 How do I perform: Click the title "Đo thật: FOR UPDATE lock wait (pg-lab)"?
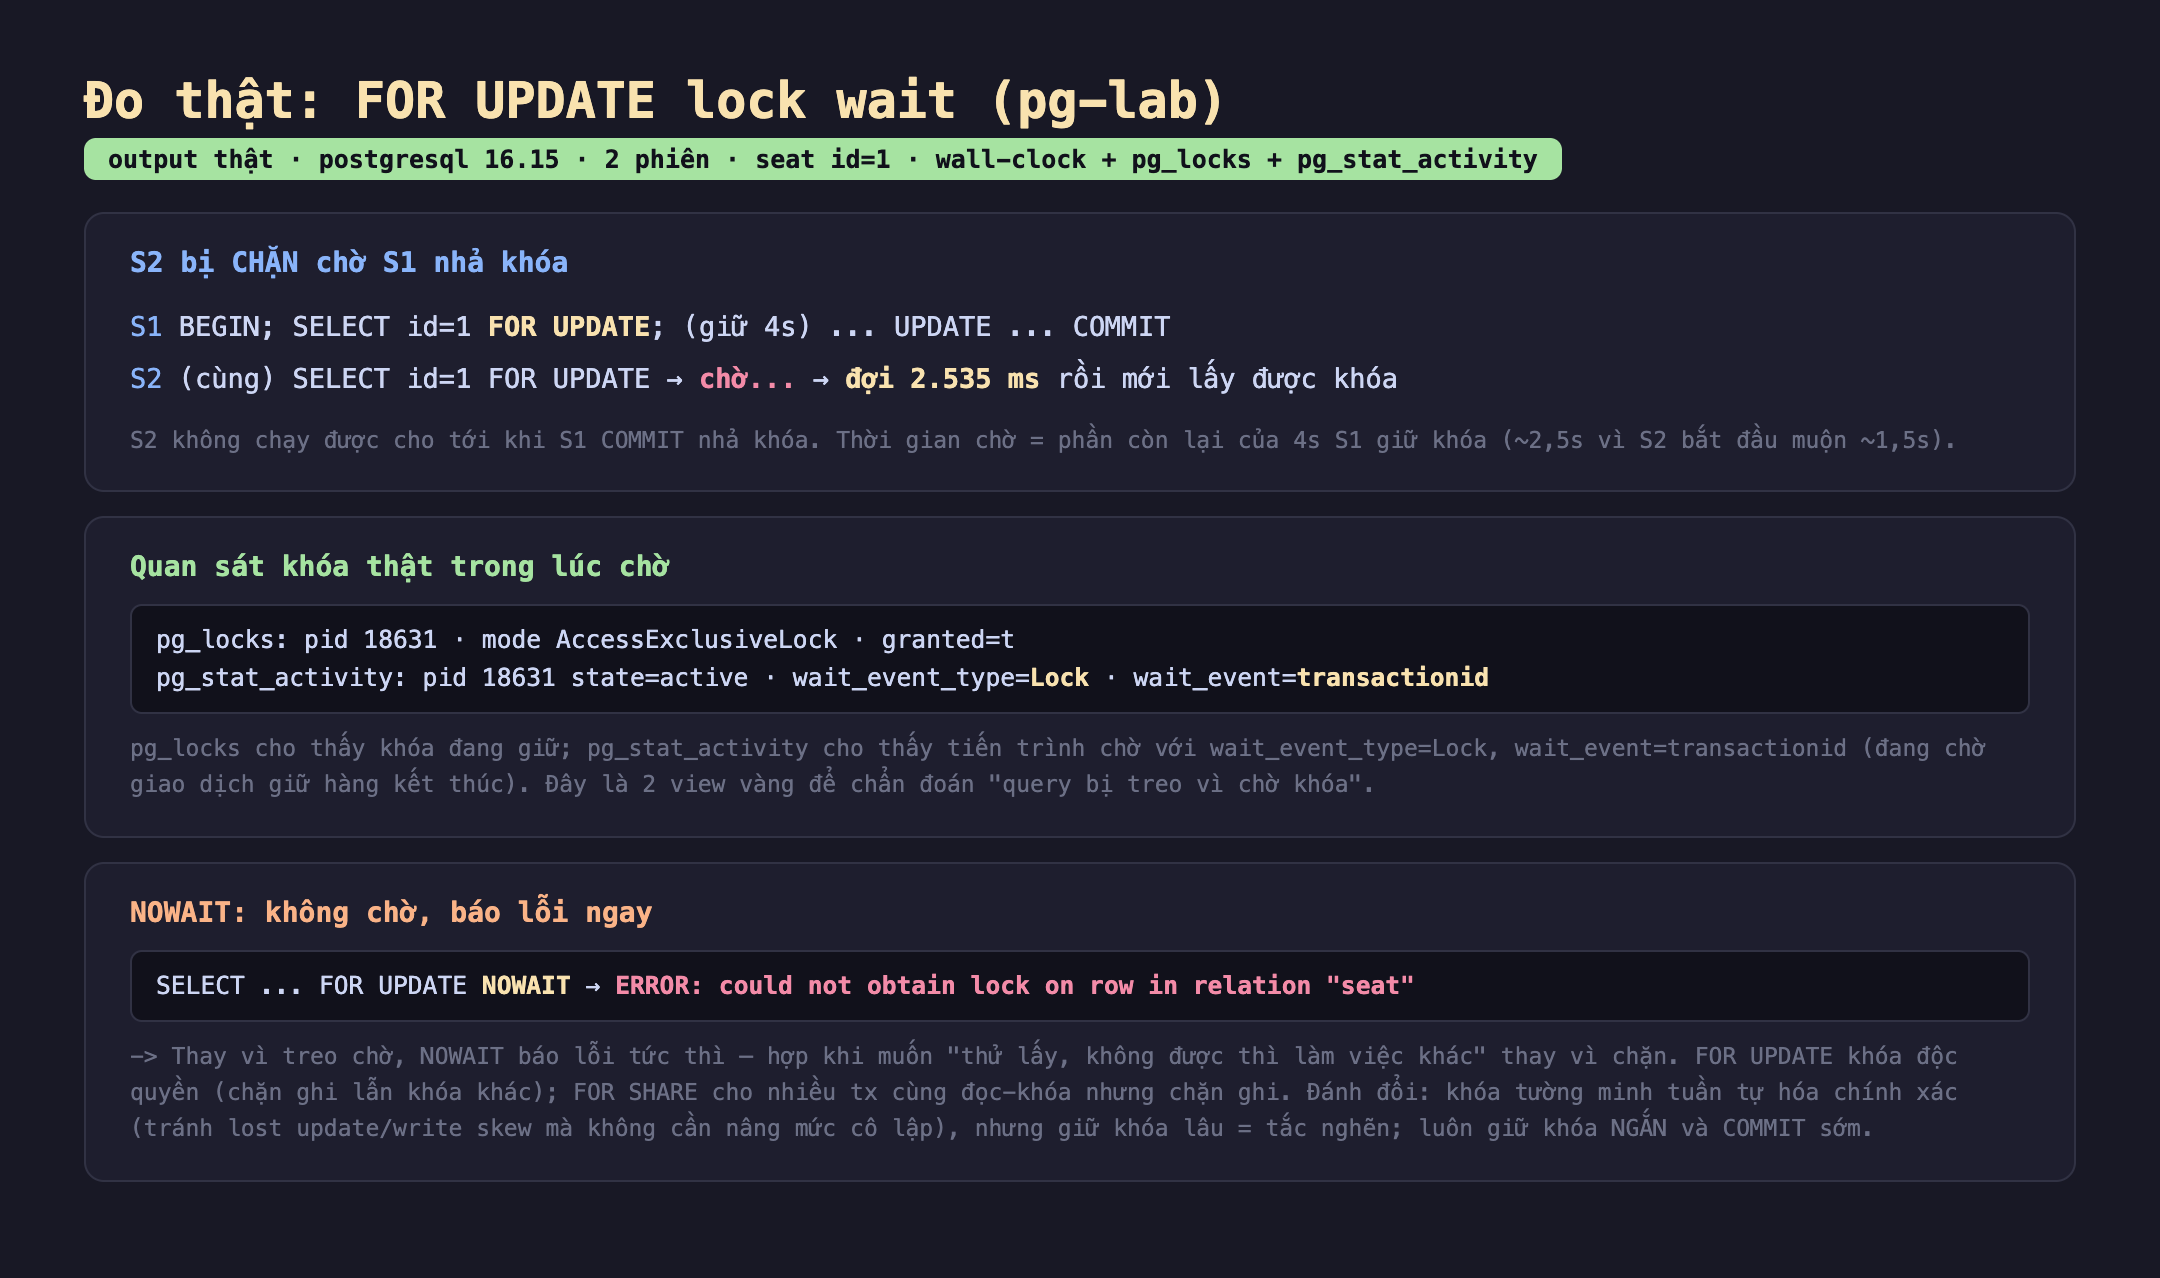click(x=654, y=101)
